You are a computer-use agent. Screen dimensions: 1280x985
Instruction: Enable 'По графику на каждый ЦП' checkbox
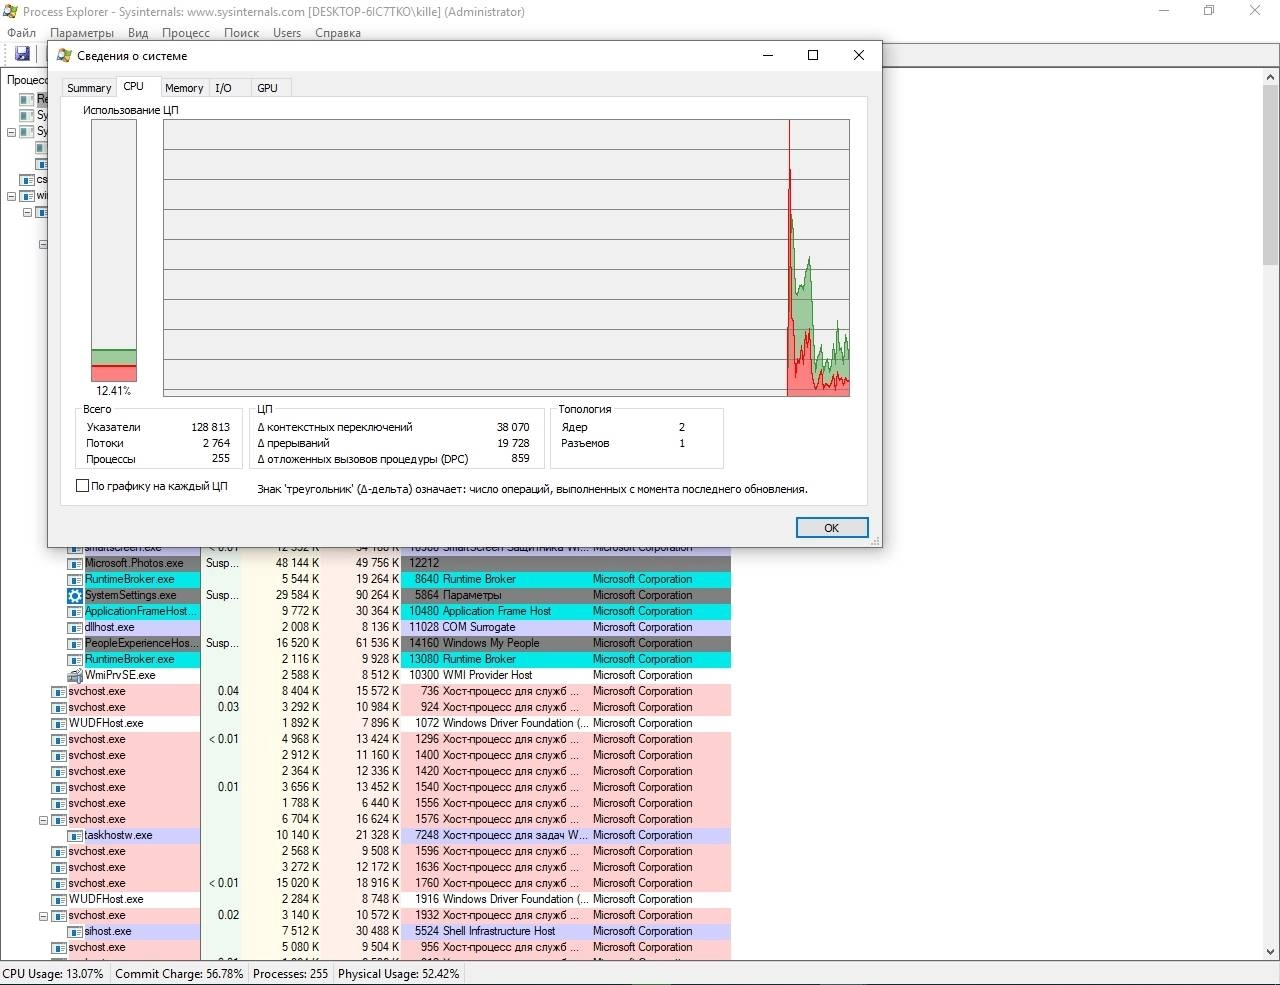pyautogui.click(x=82, y=486)
